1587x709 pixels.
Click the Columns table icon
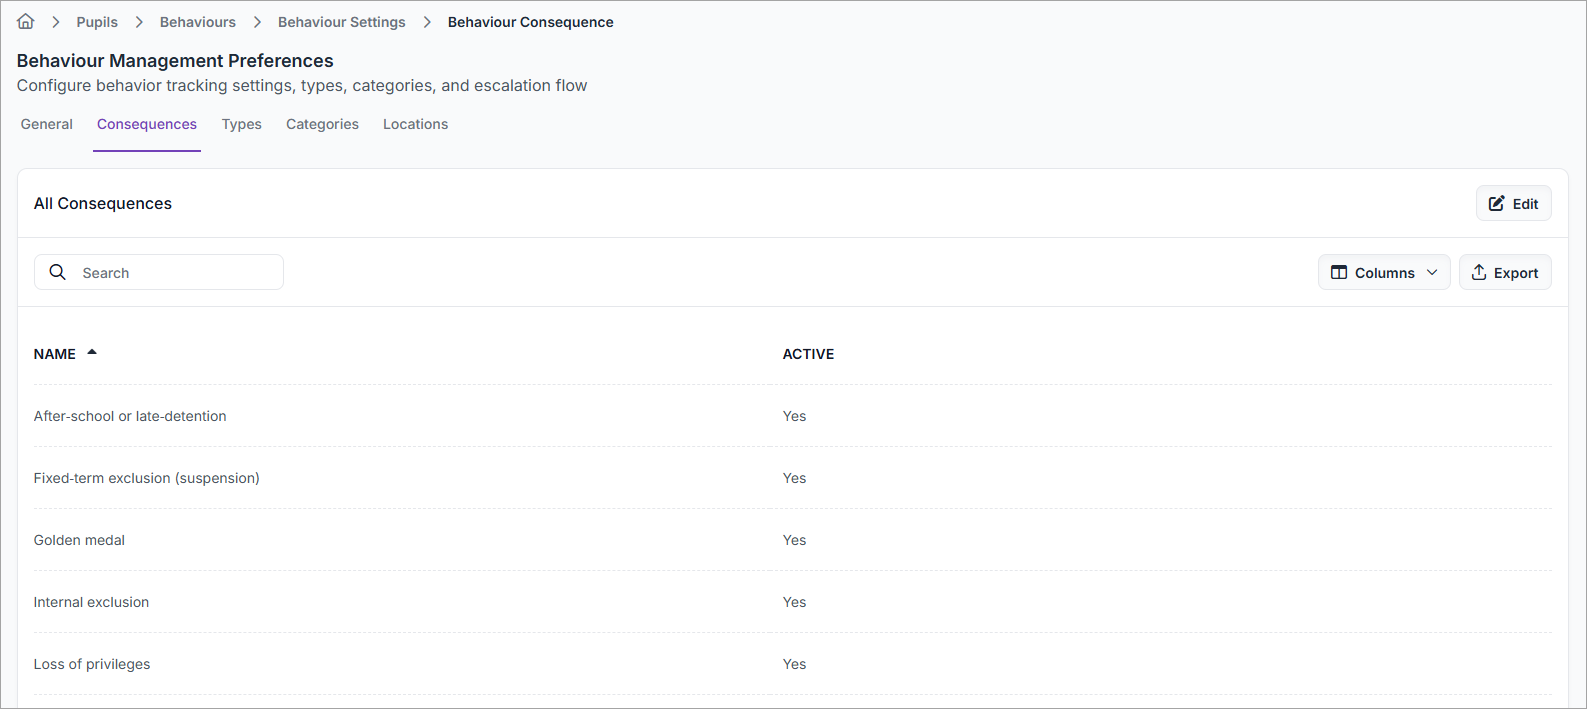[x=1339, y=273]
